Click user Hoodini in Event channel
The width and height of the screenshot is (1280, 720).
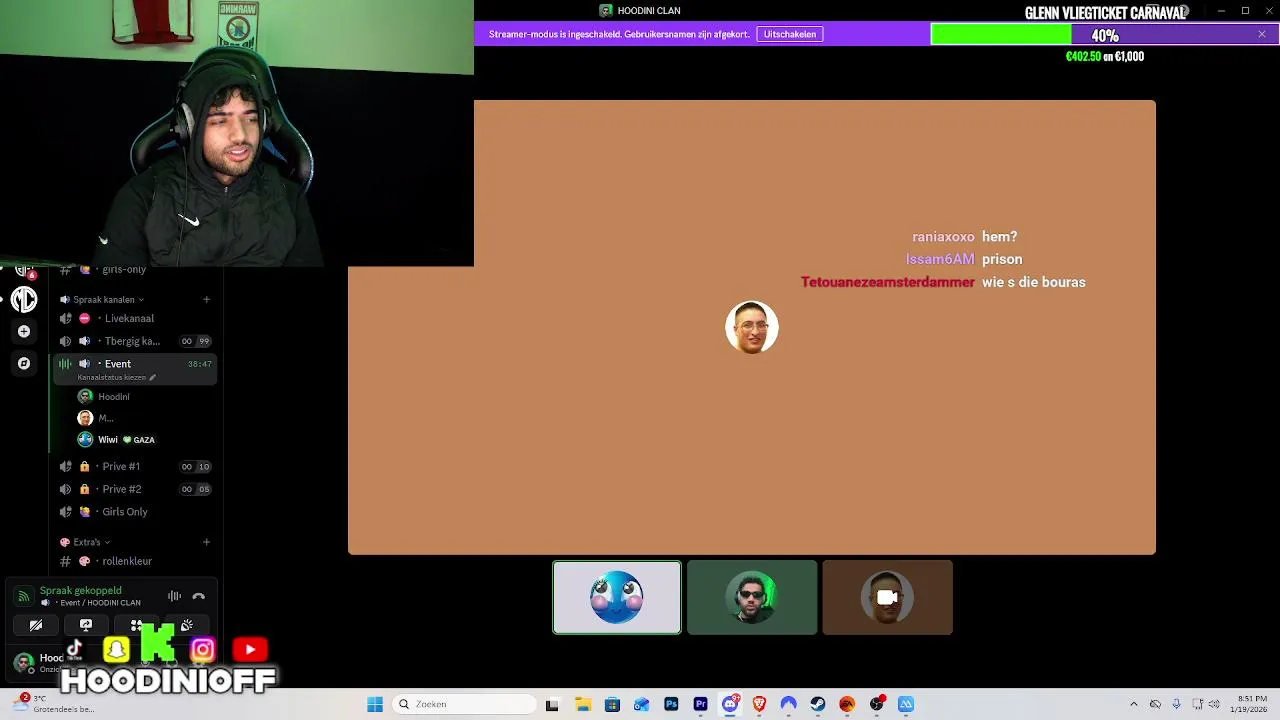coord(113,397)
